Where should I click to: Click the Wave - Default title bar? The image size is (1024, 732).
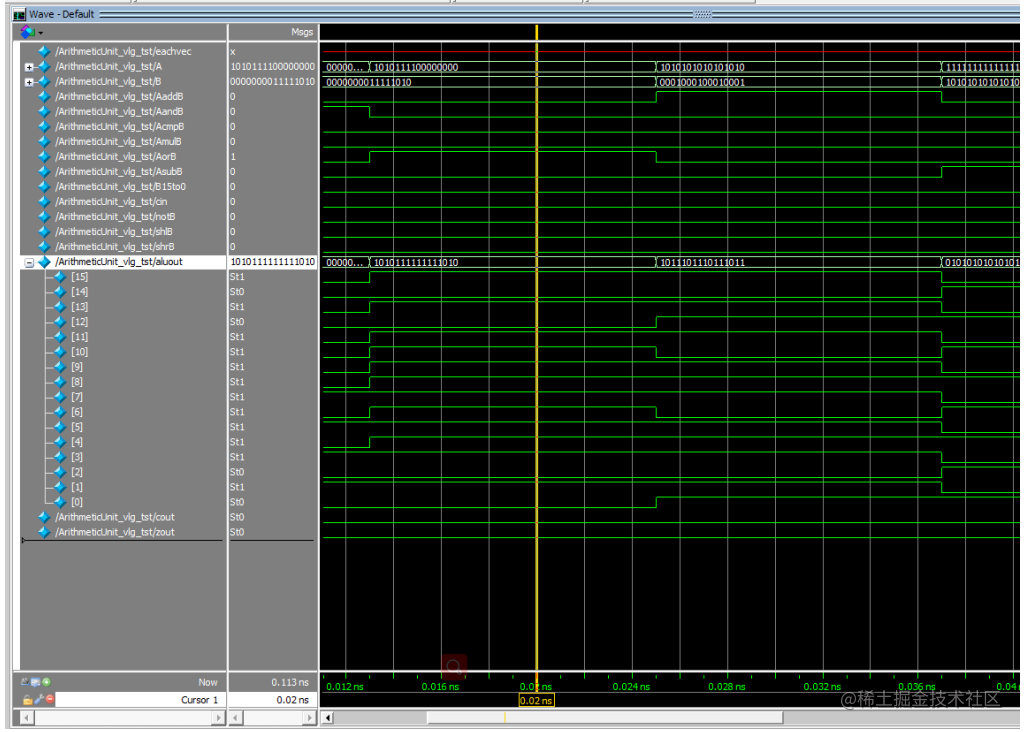pyautogui.click(x=516, y=14)
